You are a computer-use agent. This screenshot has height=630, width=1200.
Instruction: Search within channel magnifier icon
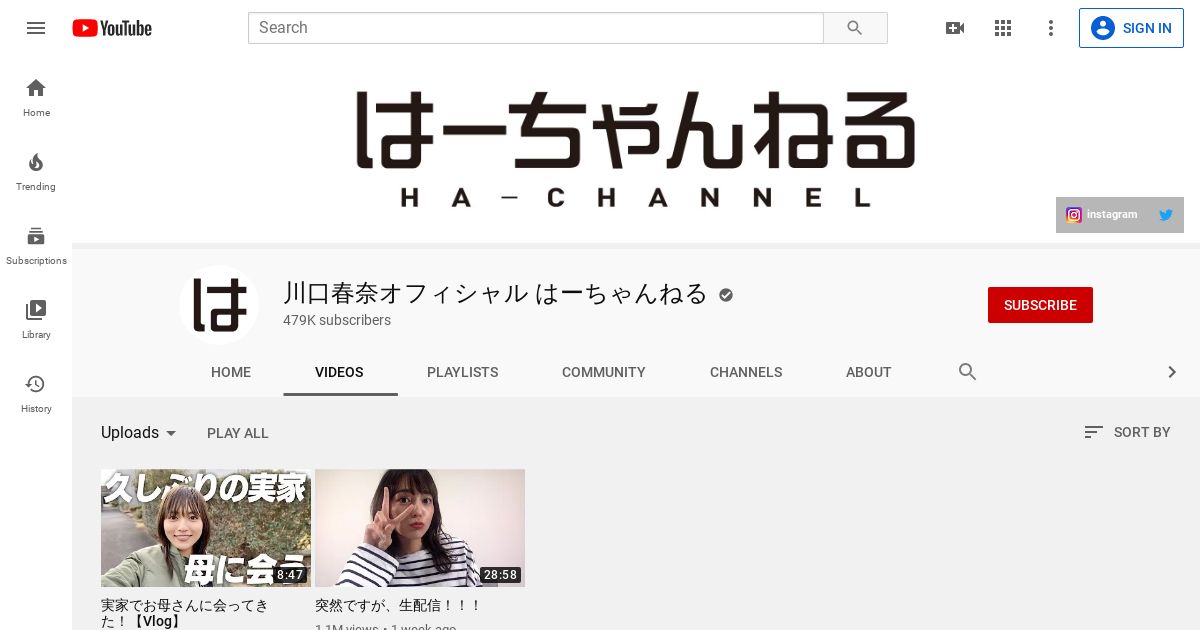click(967, 372)
